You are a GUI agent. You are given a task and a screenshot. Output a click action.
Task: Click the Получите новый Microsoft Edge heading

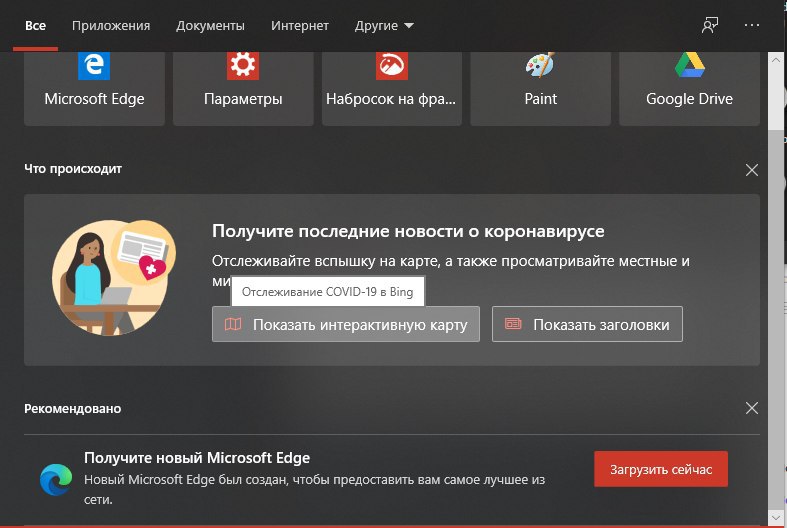click(x=197, y=458)
